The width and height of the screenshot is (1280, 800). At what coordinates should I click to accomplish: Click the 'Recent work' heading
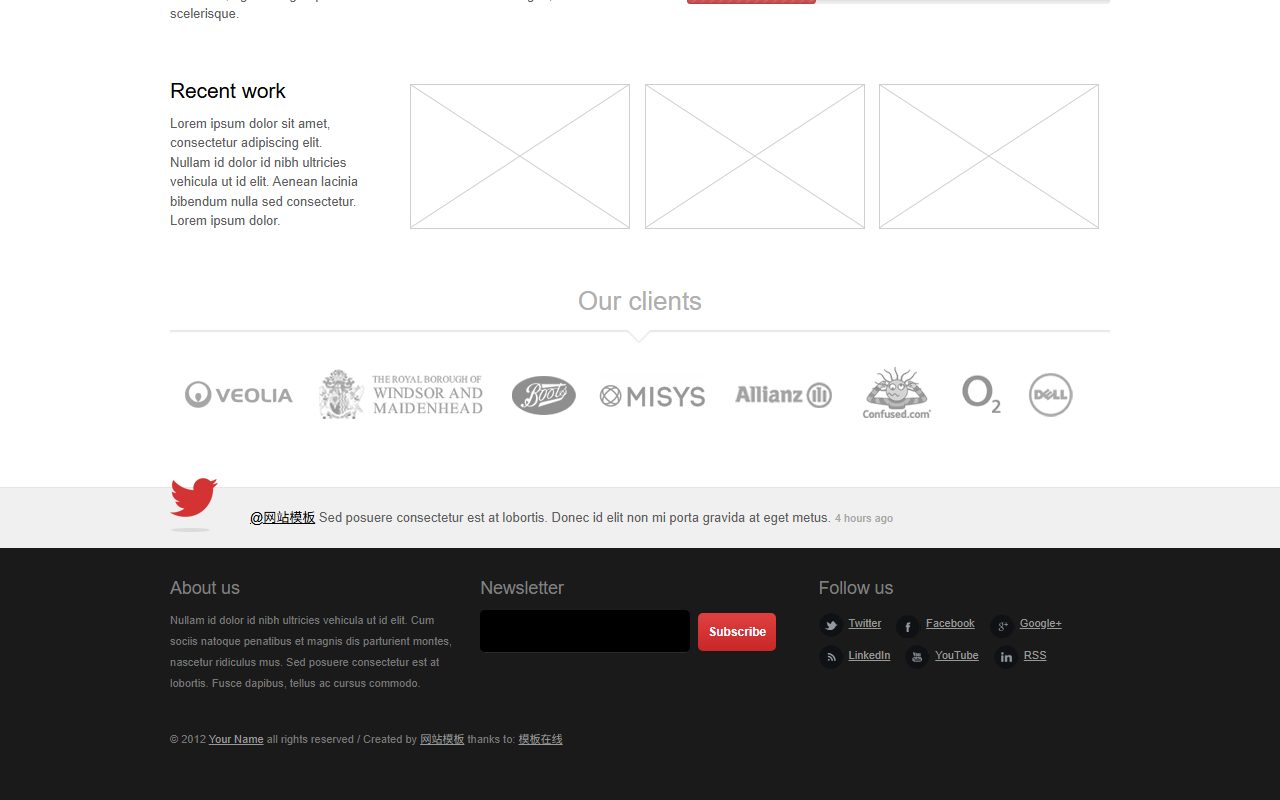pos(228,91)
